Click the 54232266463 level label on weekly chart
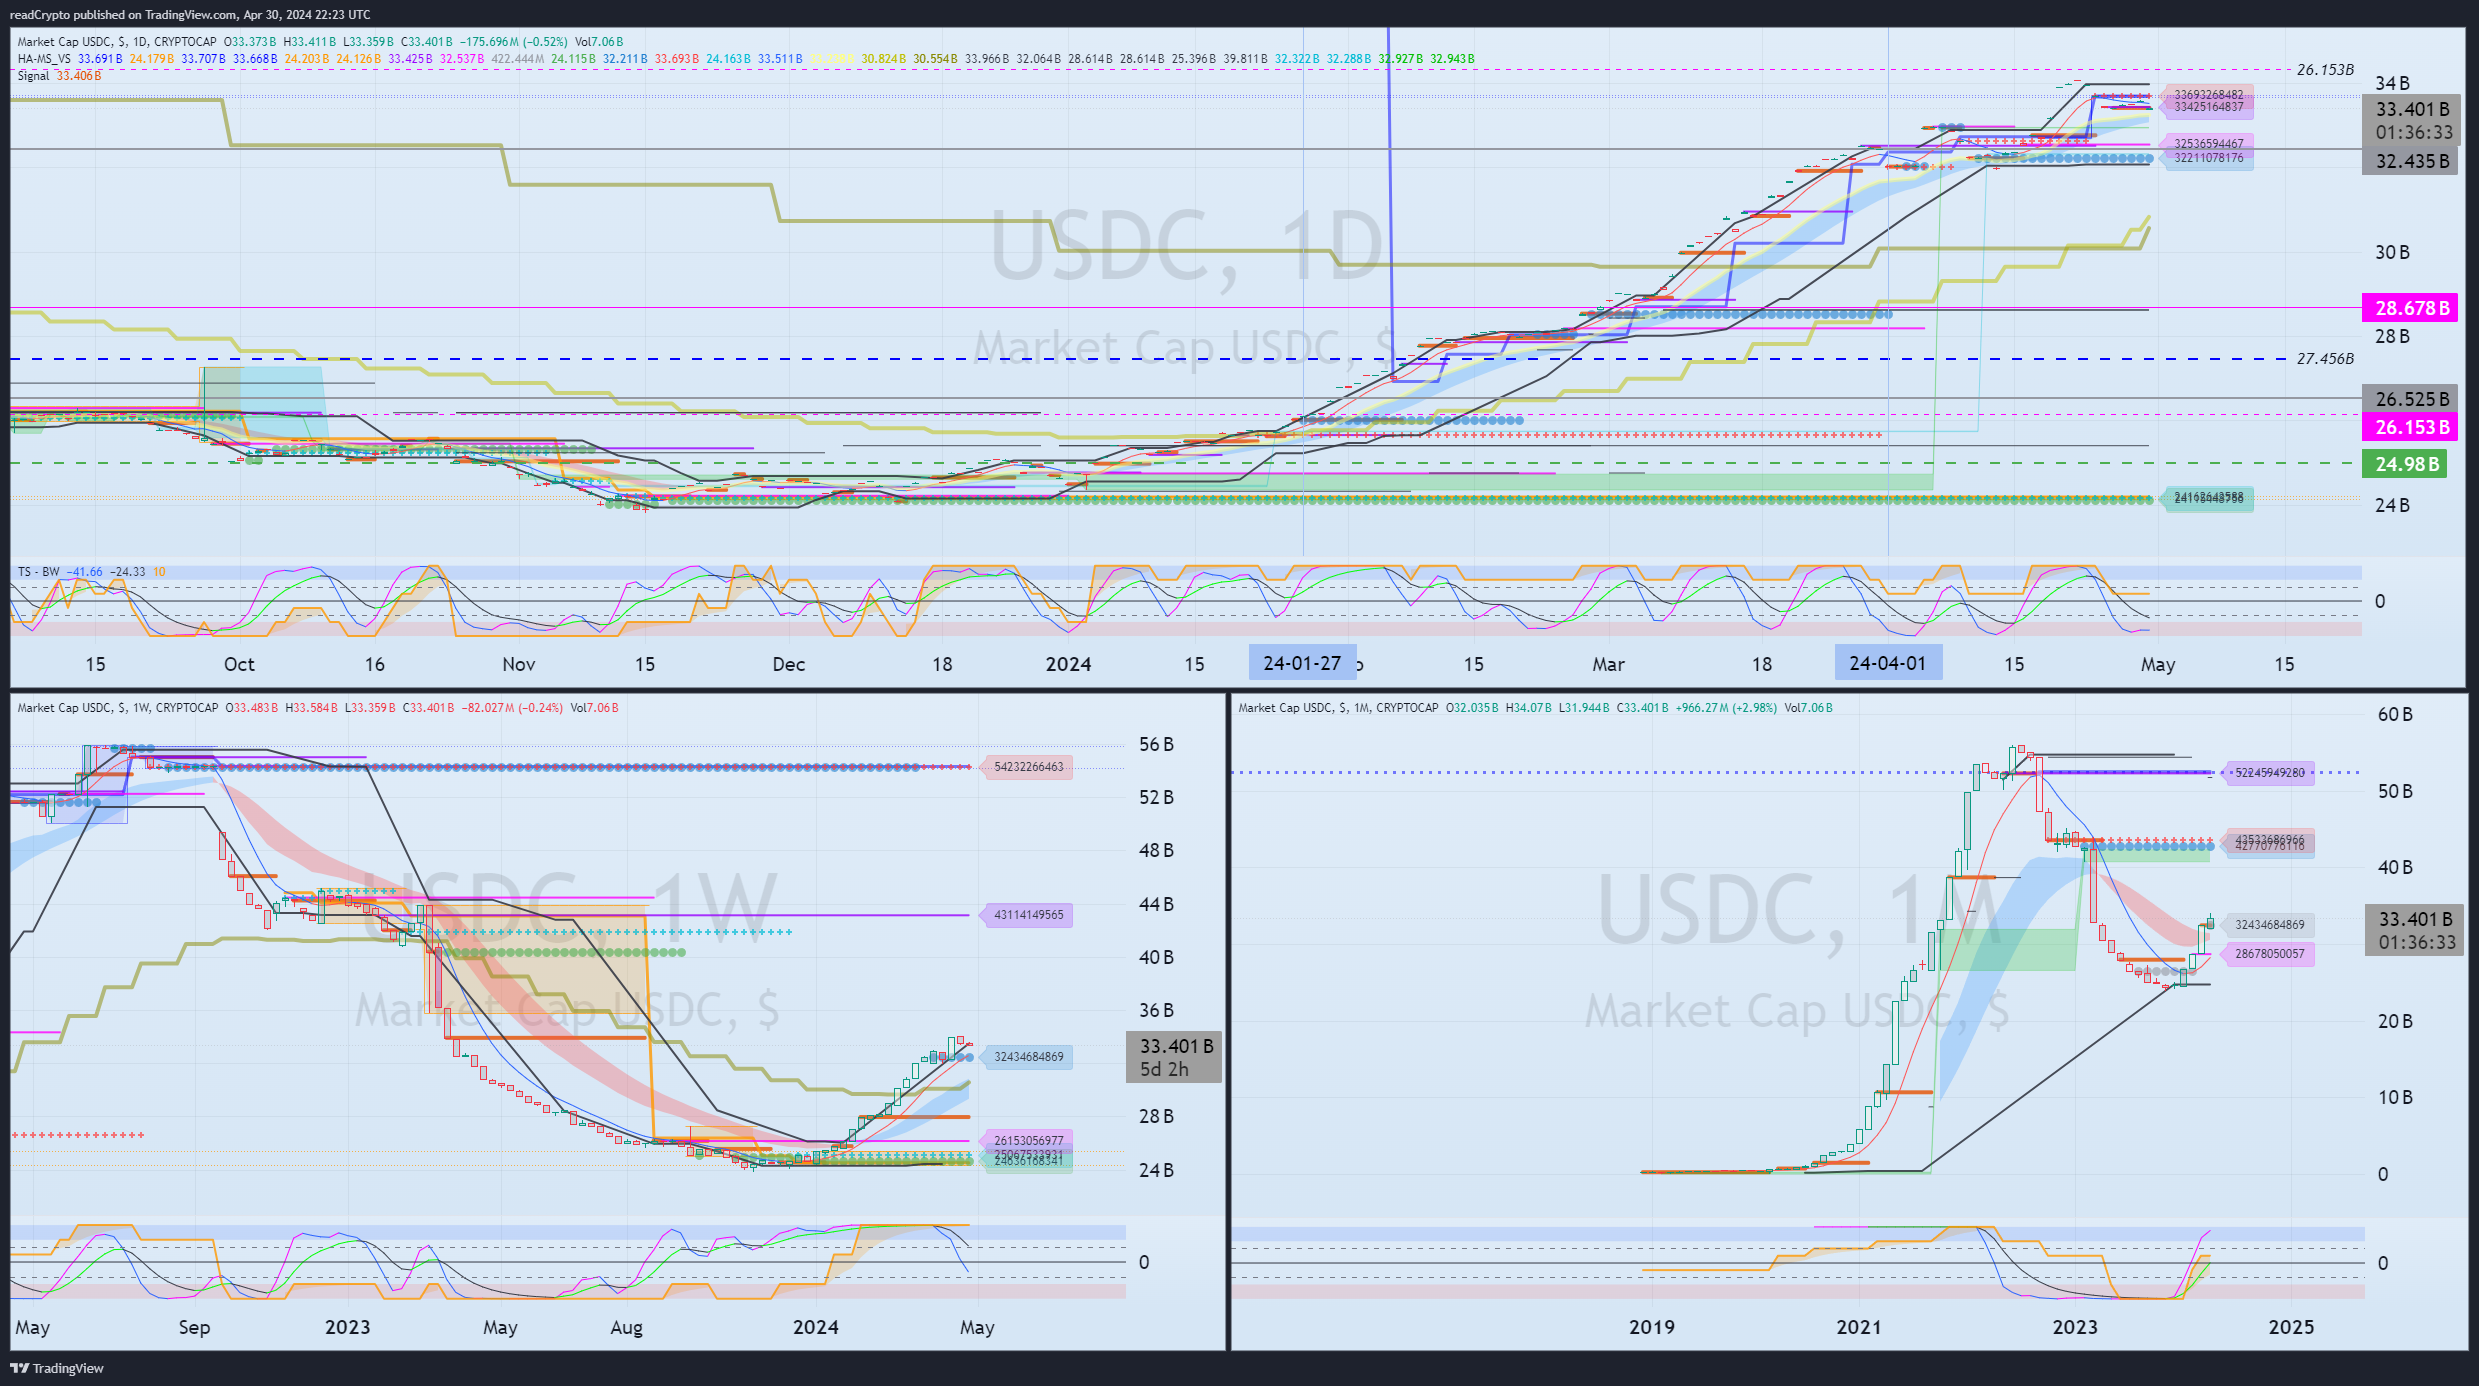The width and height of the screenshot is (2479, 1386). tap(1028, 767)
